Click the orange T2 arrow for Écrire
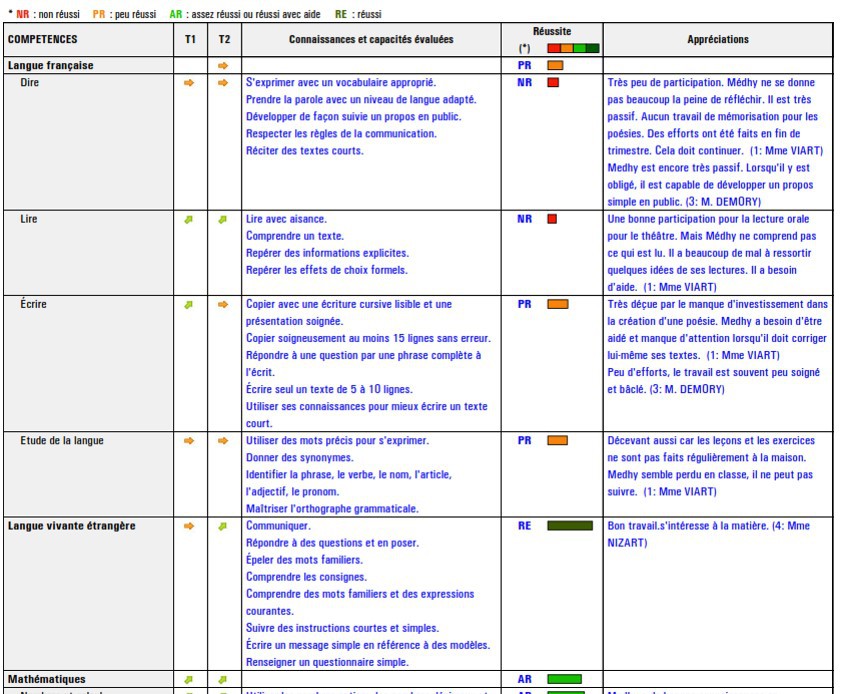The image size is (844, 694). (x=223, y=305)
